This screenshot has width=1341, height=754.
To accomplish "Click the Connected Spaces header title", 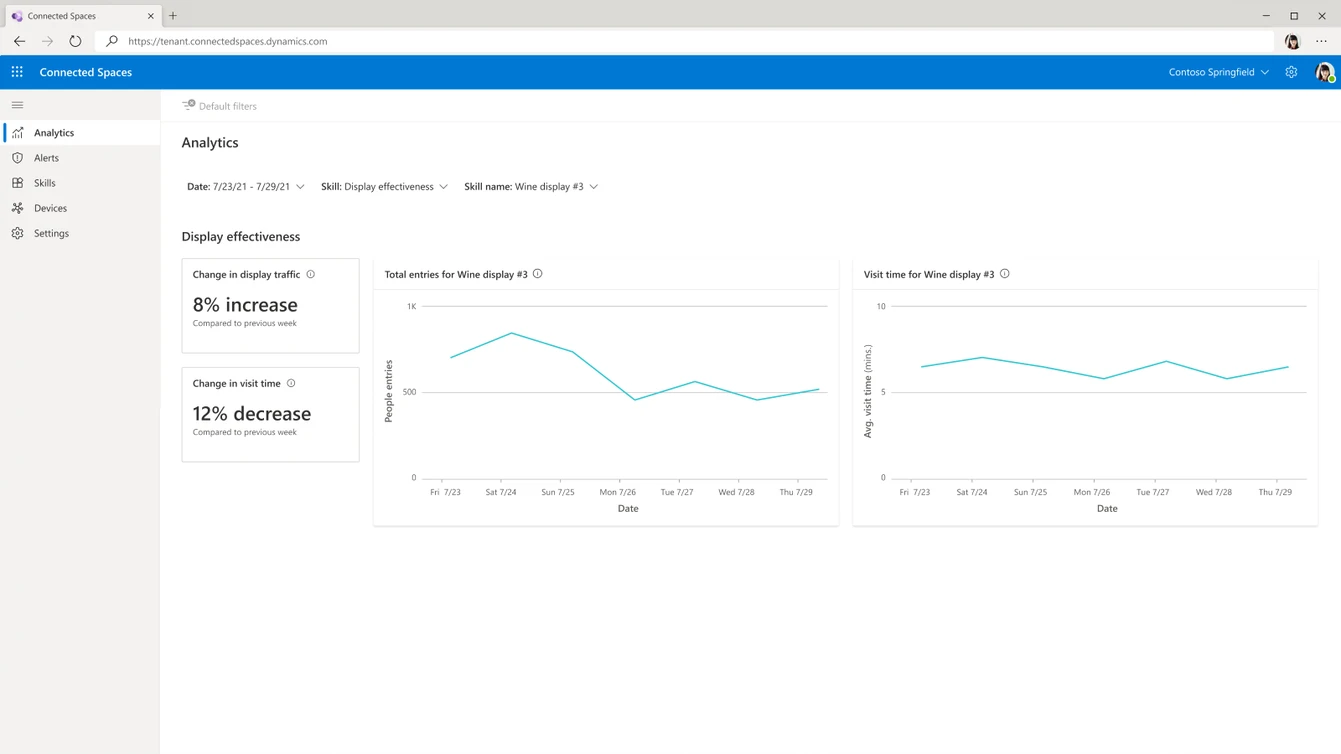I will (x=86, y=72).
